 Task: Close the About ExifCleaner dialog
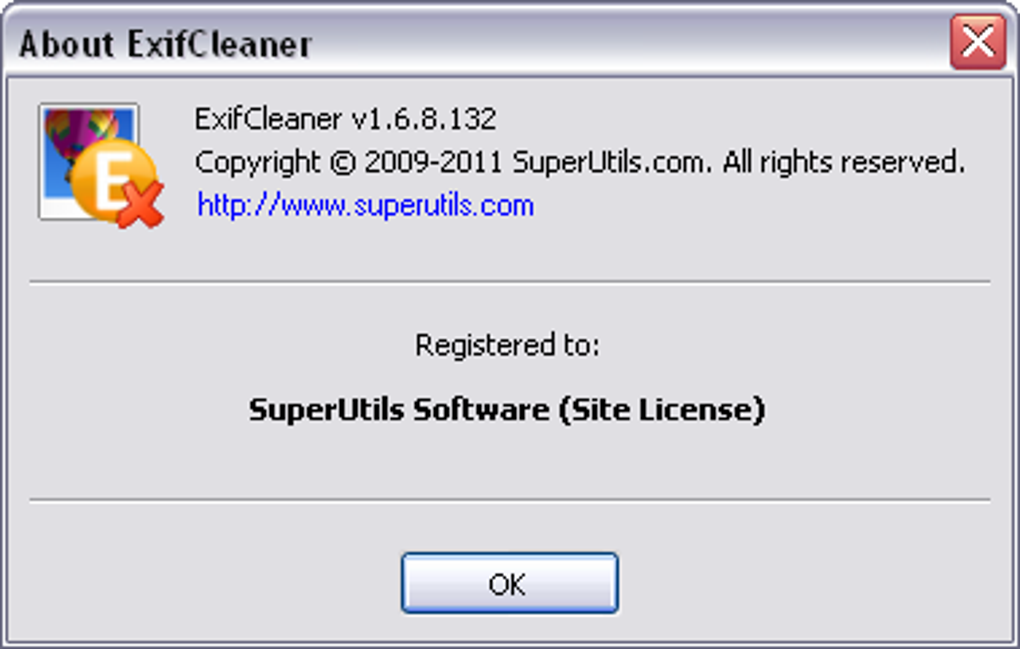[978, 42]
